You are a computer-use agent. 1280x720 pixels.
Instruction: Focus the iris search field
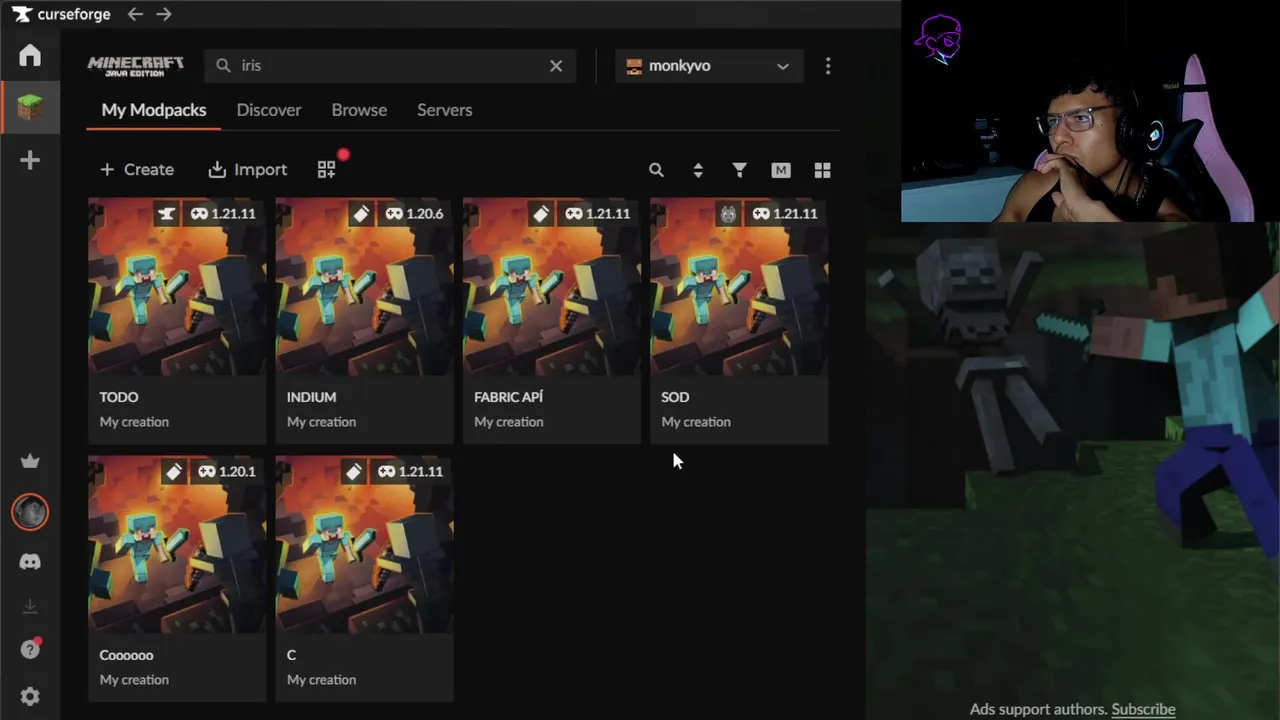391,66
